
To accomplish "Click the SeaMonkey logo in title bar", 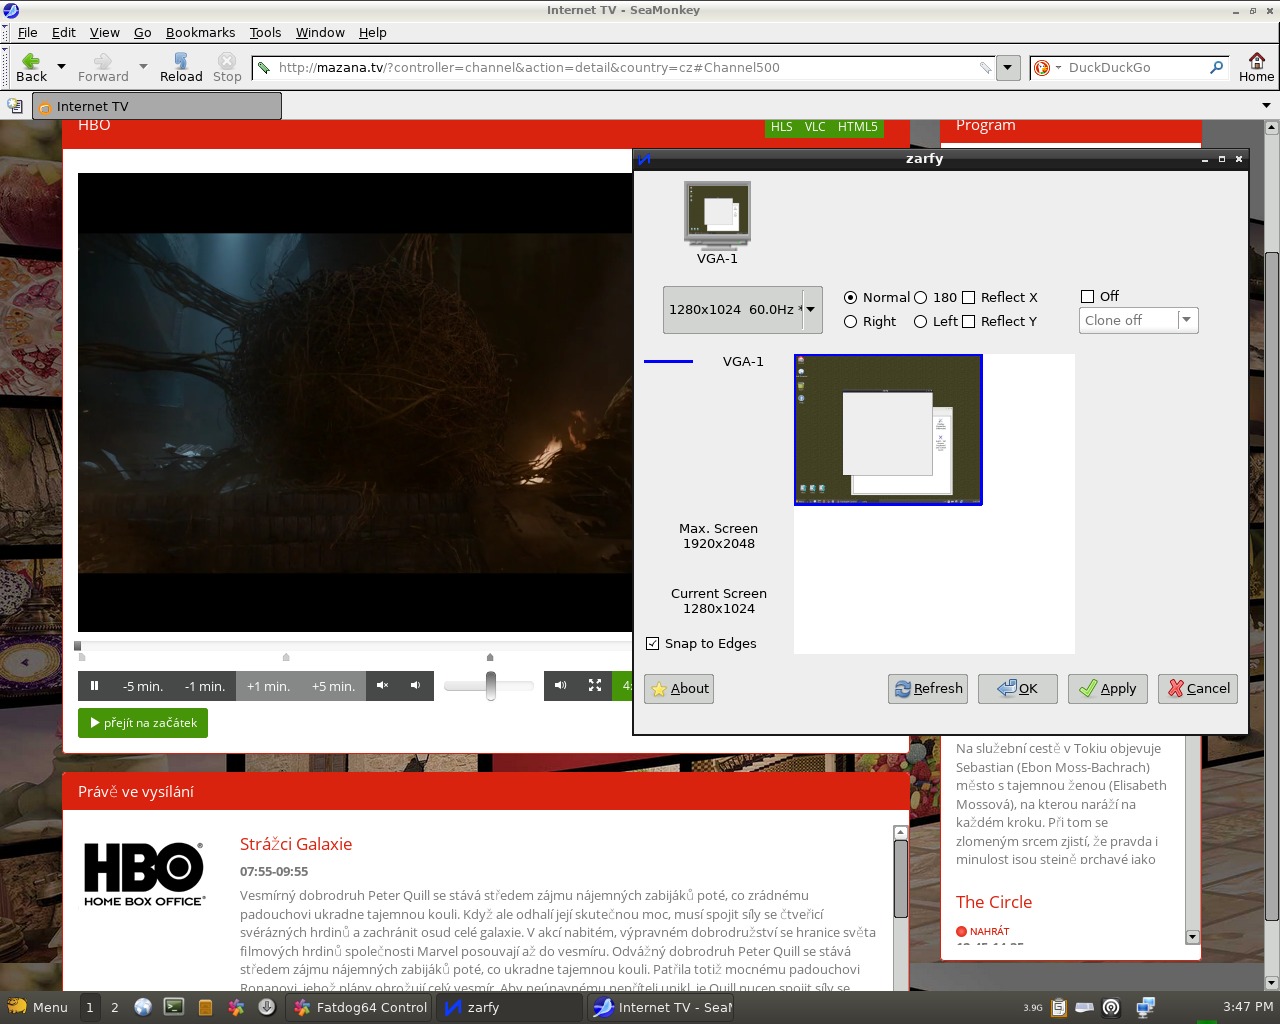I will (11, 10).
